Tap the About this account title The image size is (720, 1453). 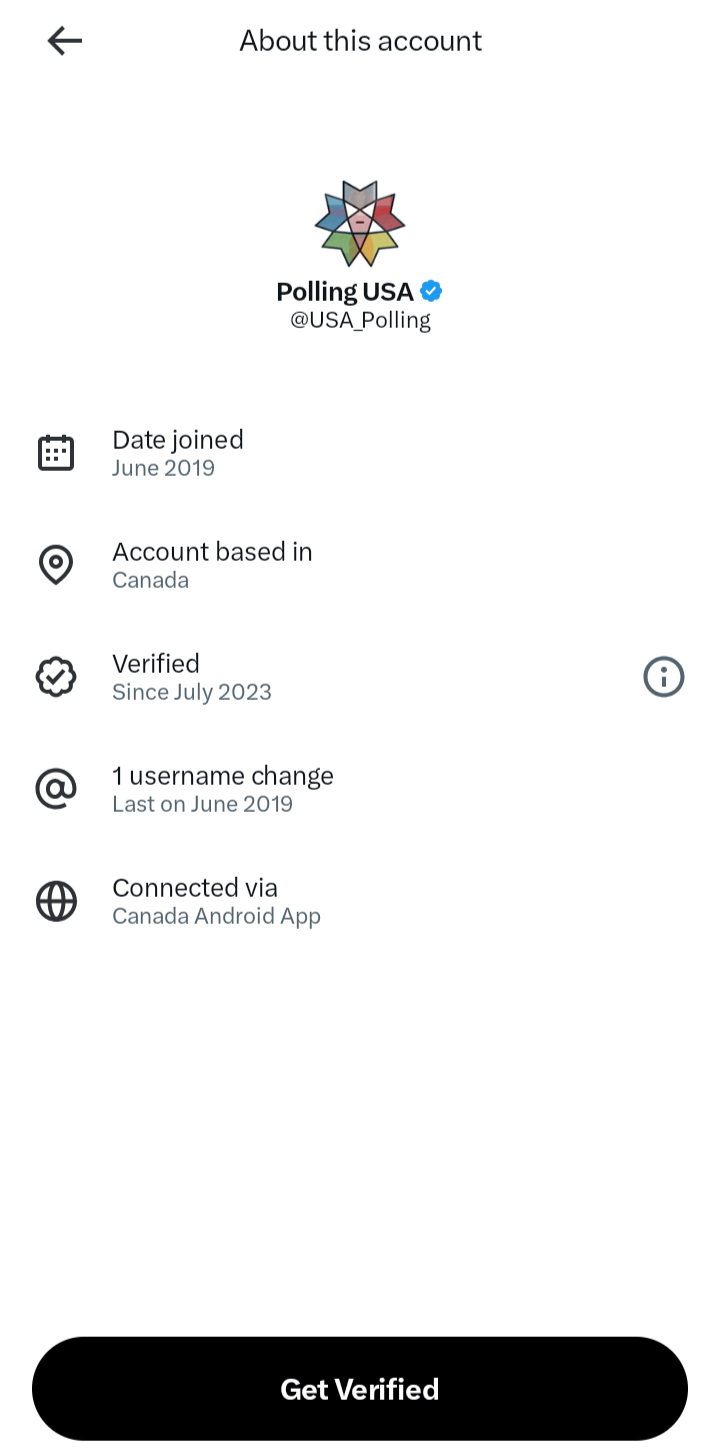(x=360, y=41)
